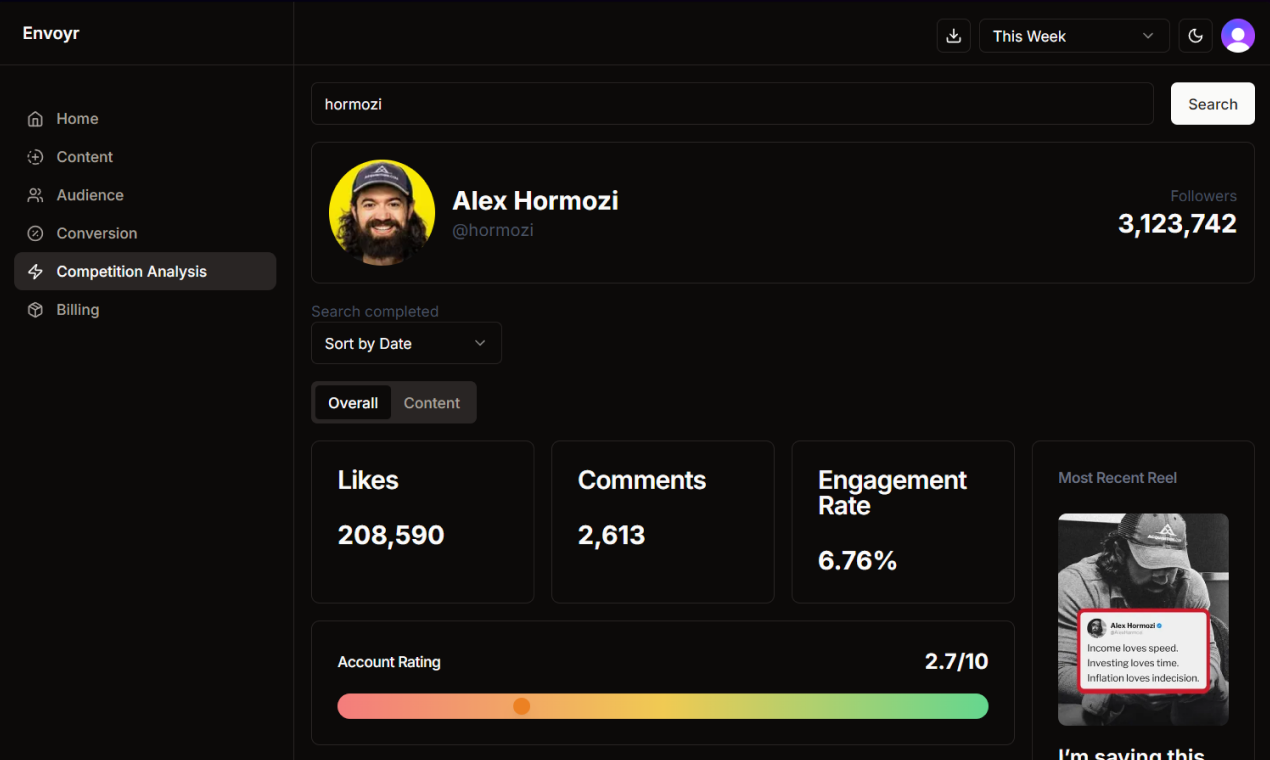Click the Engagement Rate value 6.76%
The width and height of the screenshot is (1270, 760).
[857, 561]
